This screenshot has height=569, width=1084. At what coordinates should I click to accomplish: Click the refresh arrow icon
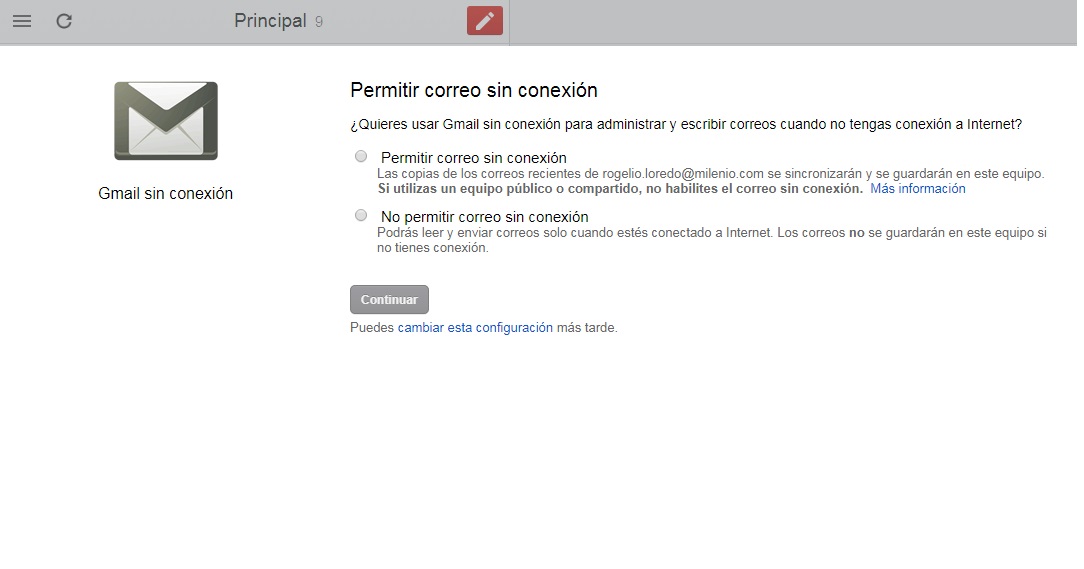64,21
